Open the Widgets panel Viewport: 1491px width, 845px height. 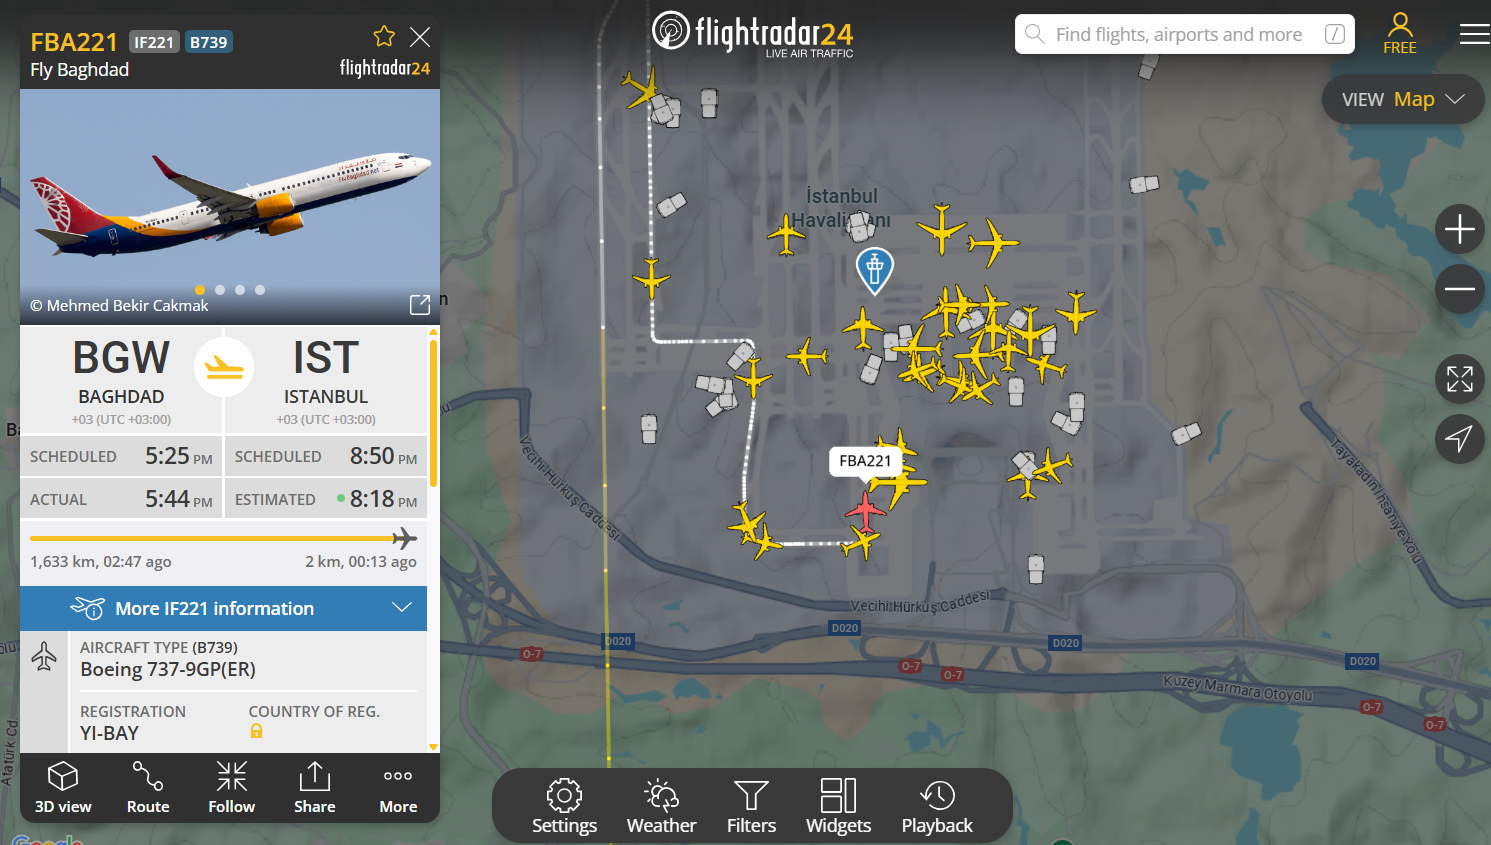click(838, 806)
